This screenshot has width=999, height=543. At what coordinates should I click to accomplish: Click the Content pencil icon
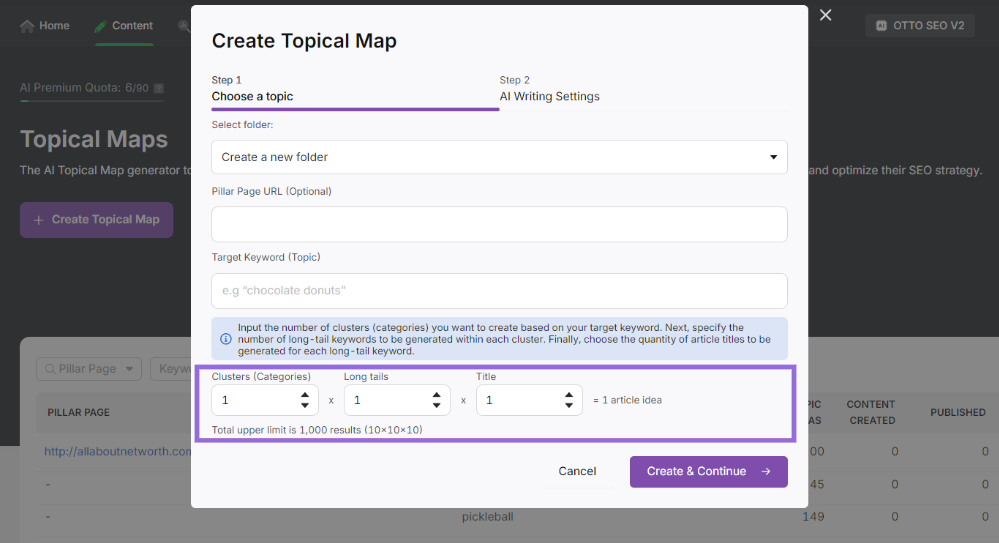(100, 26)
